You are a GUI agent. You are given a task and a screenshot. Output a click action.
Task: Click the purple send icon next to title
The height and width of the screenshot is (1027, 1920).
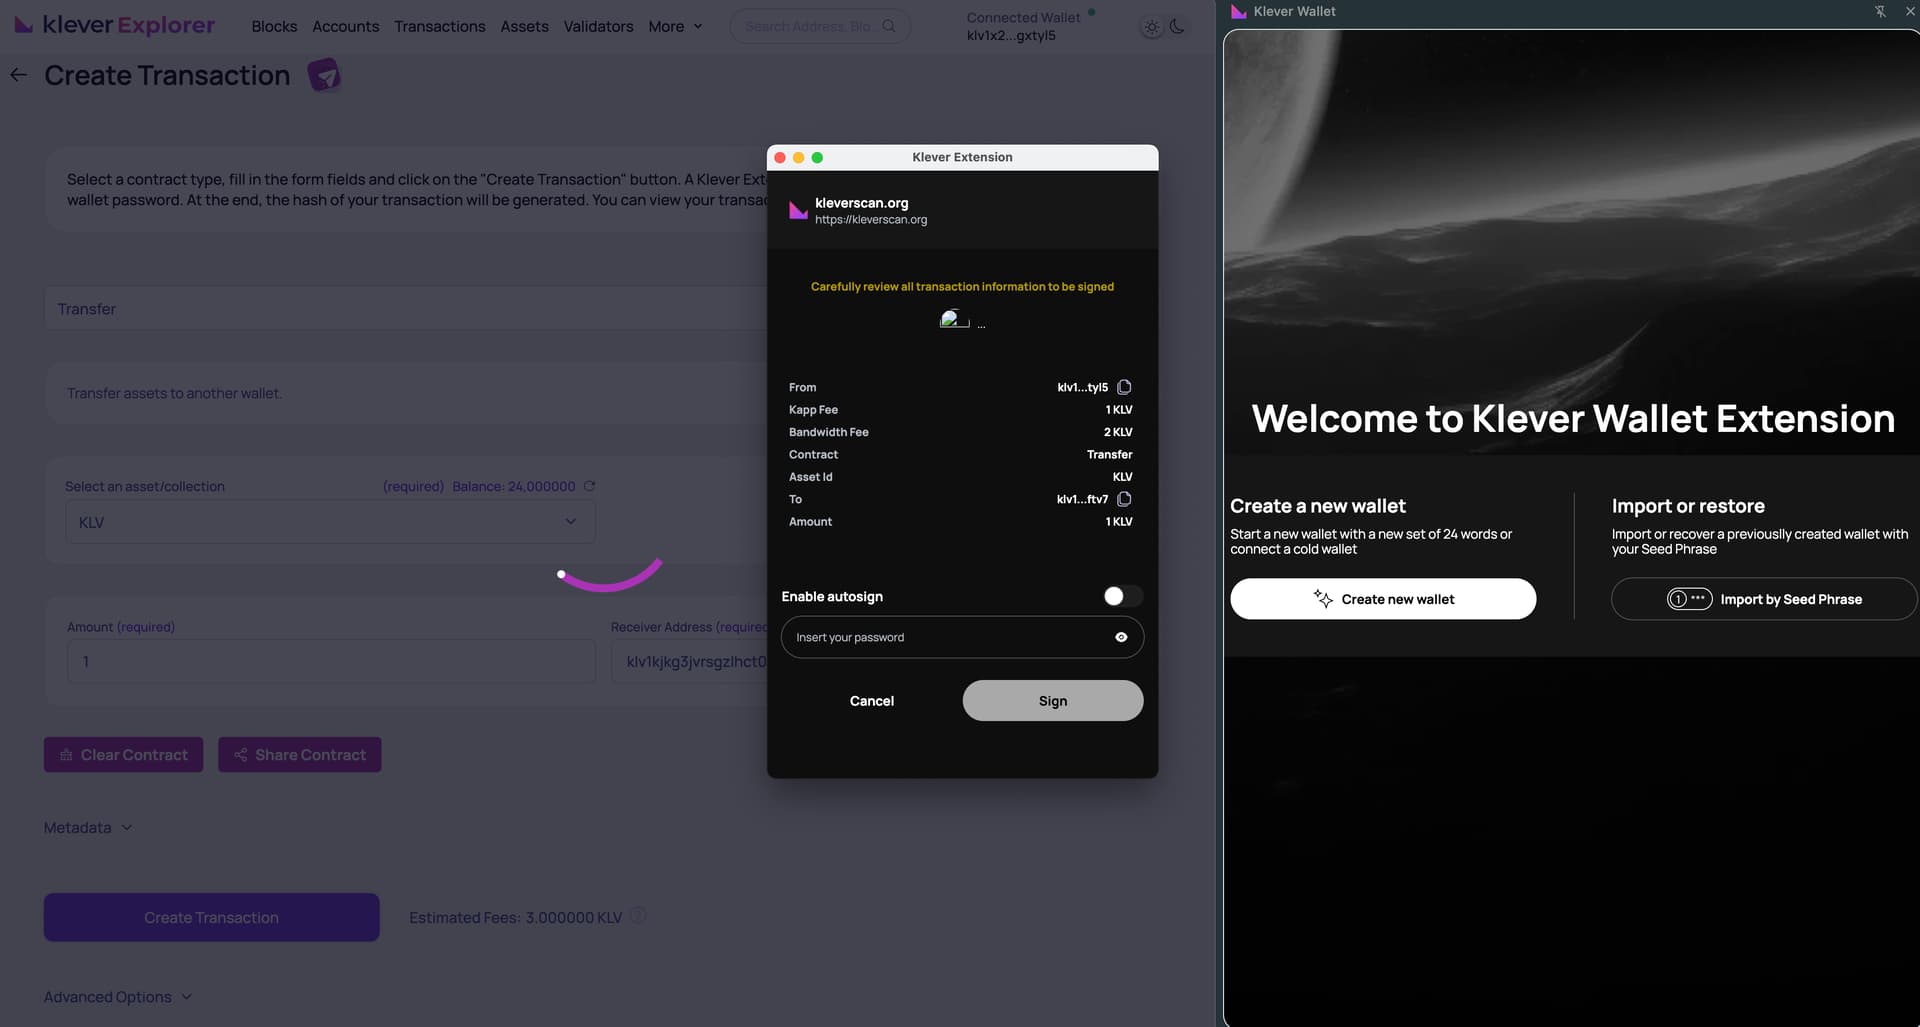[324, 75]
